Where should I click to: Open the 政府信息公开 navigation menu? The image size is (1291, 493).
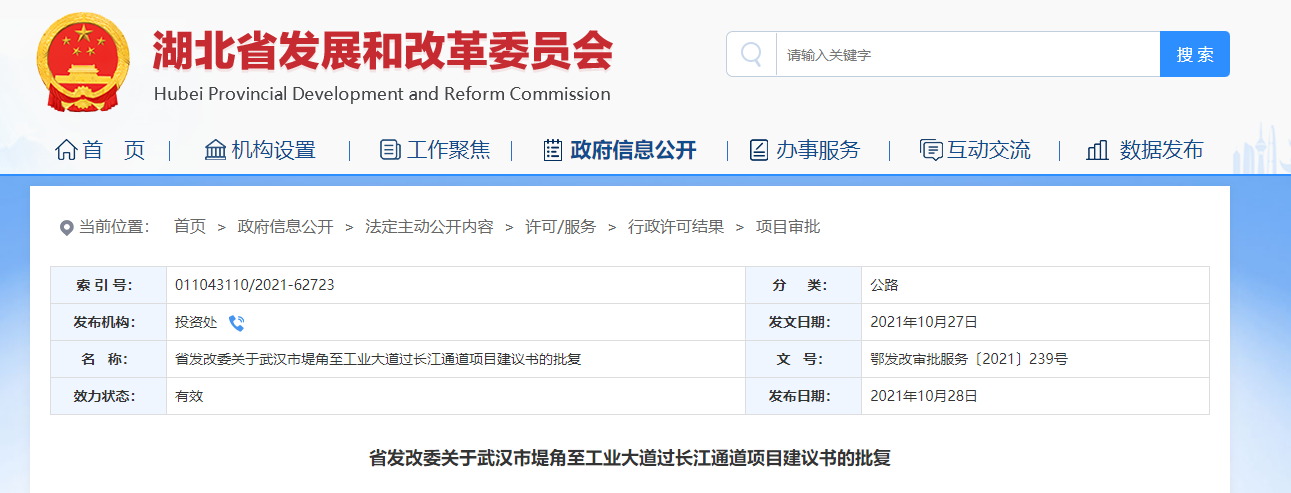pyautogui.click(x=633, y=150)
